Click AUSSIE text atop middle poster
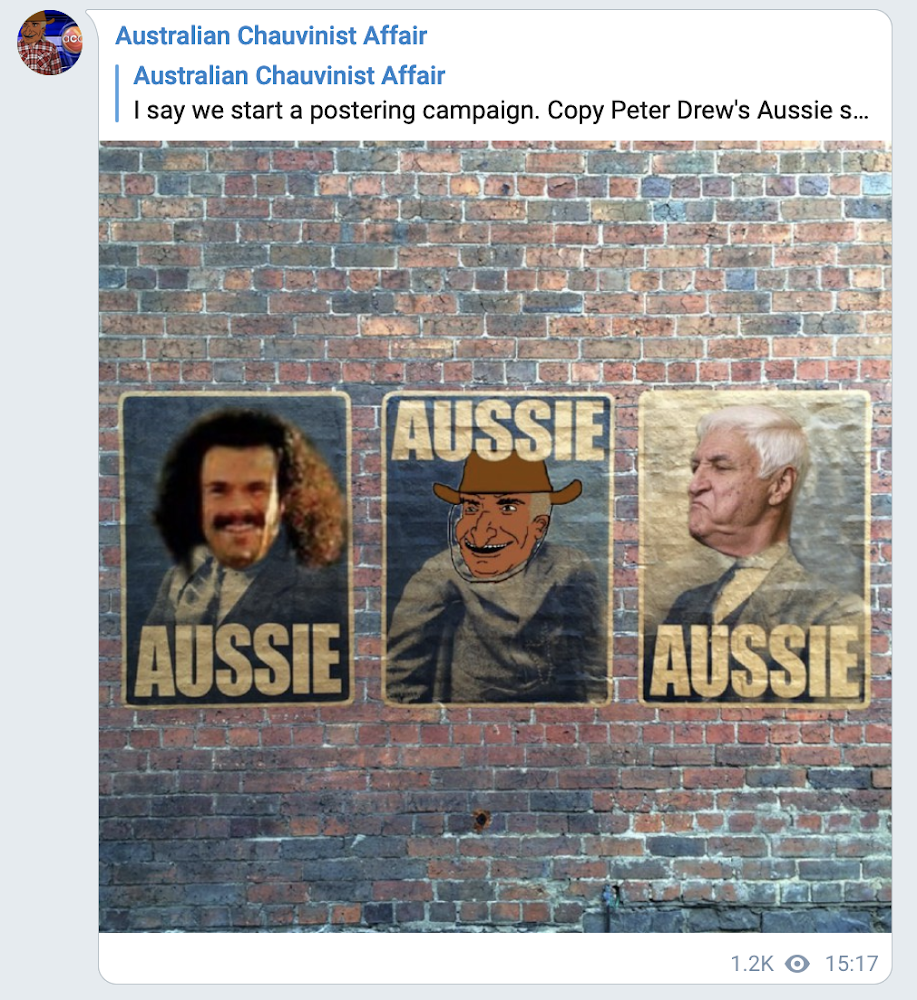The height and width of the screenshot is (1000, 917). pos(499,430)
